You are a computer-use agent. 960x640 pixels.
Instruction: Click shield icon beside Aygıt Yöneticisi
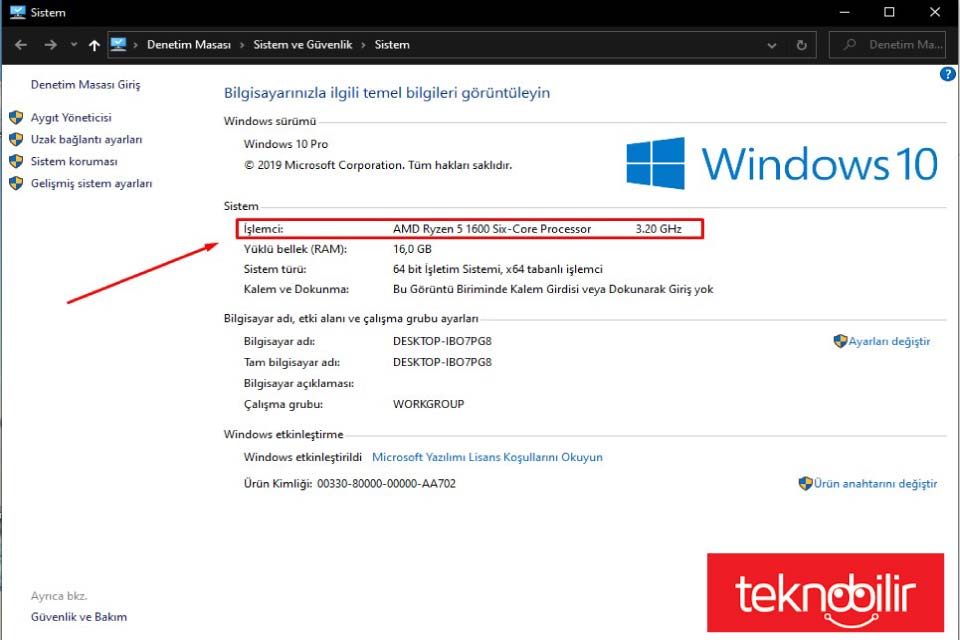click(17, 118)
